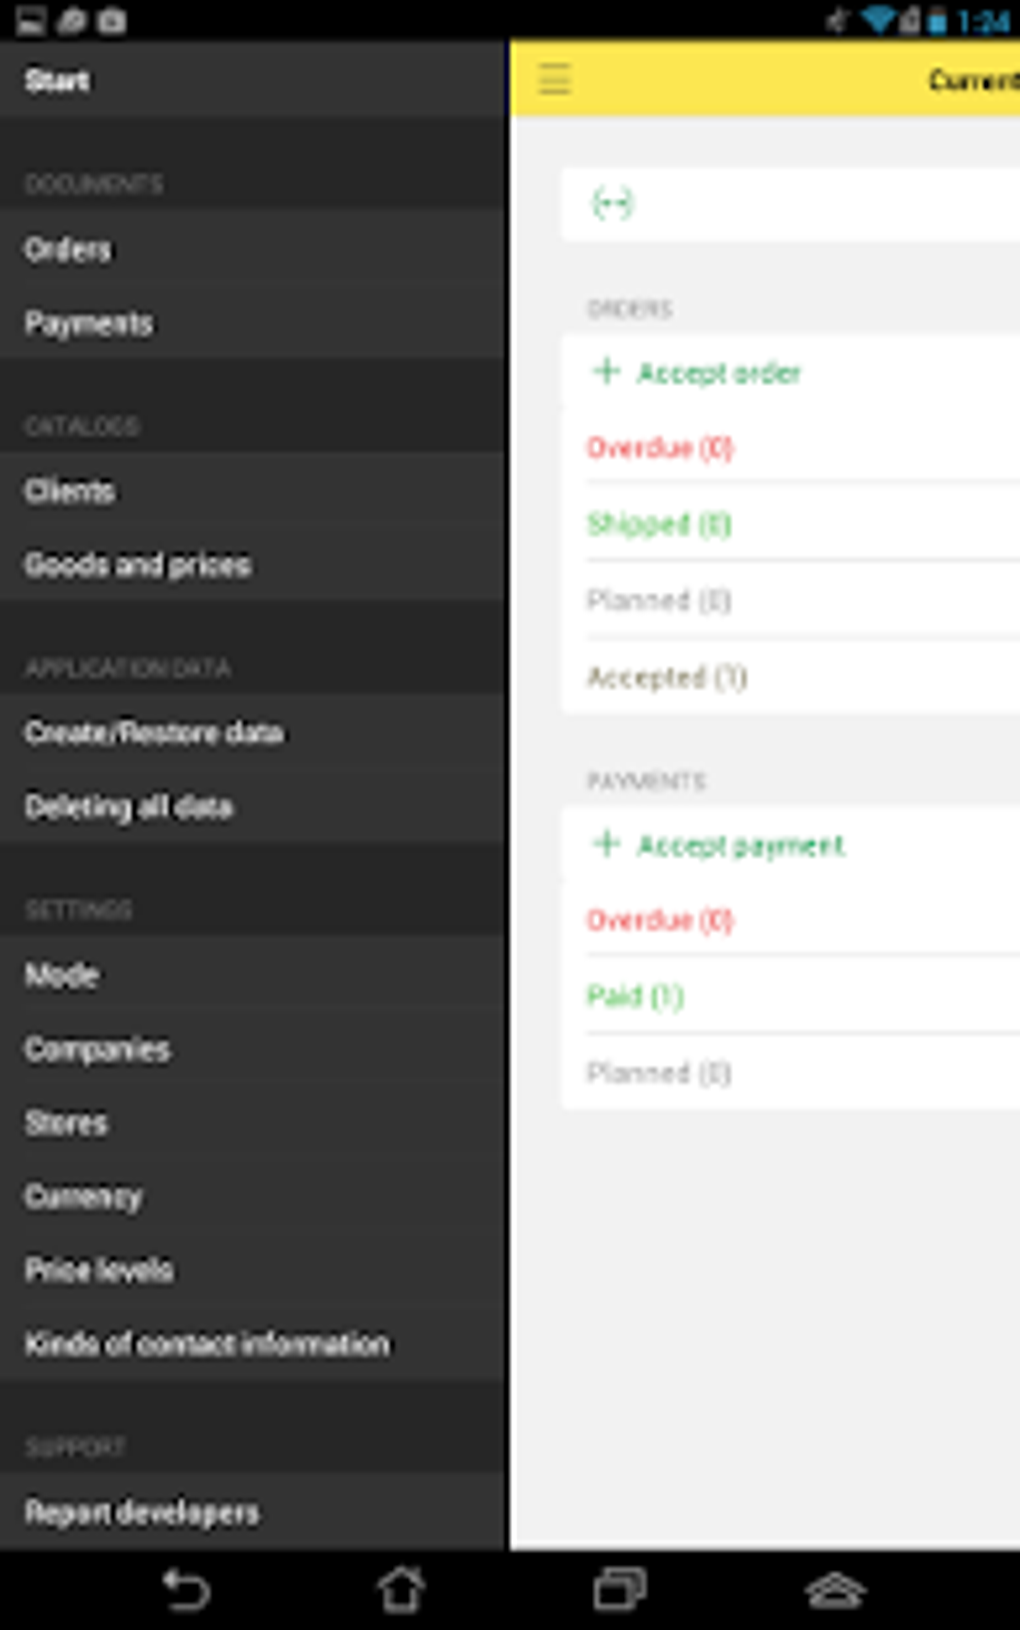
Task: Tap the Android back navigation icon
Action: tap(186, 1590)
